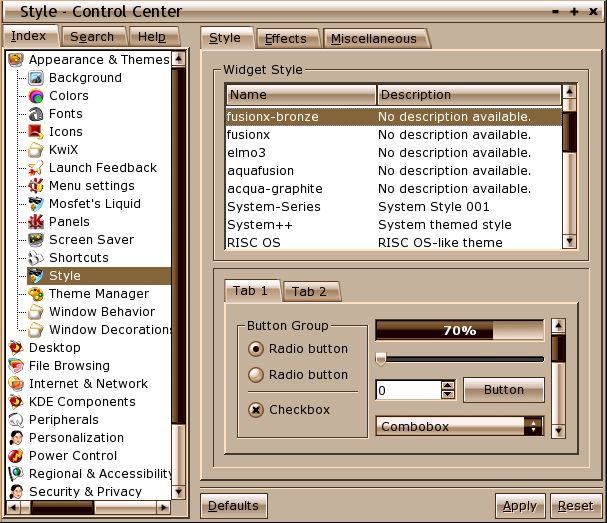Click right arrow of sidebar horizontal scrollbar

click(164, 507)
